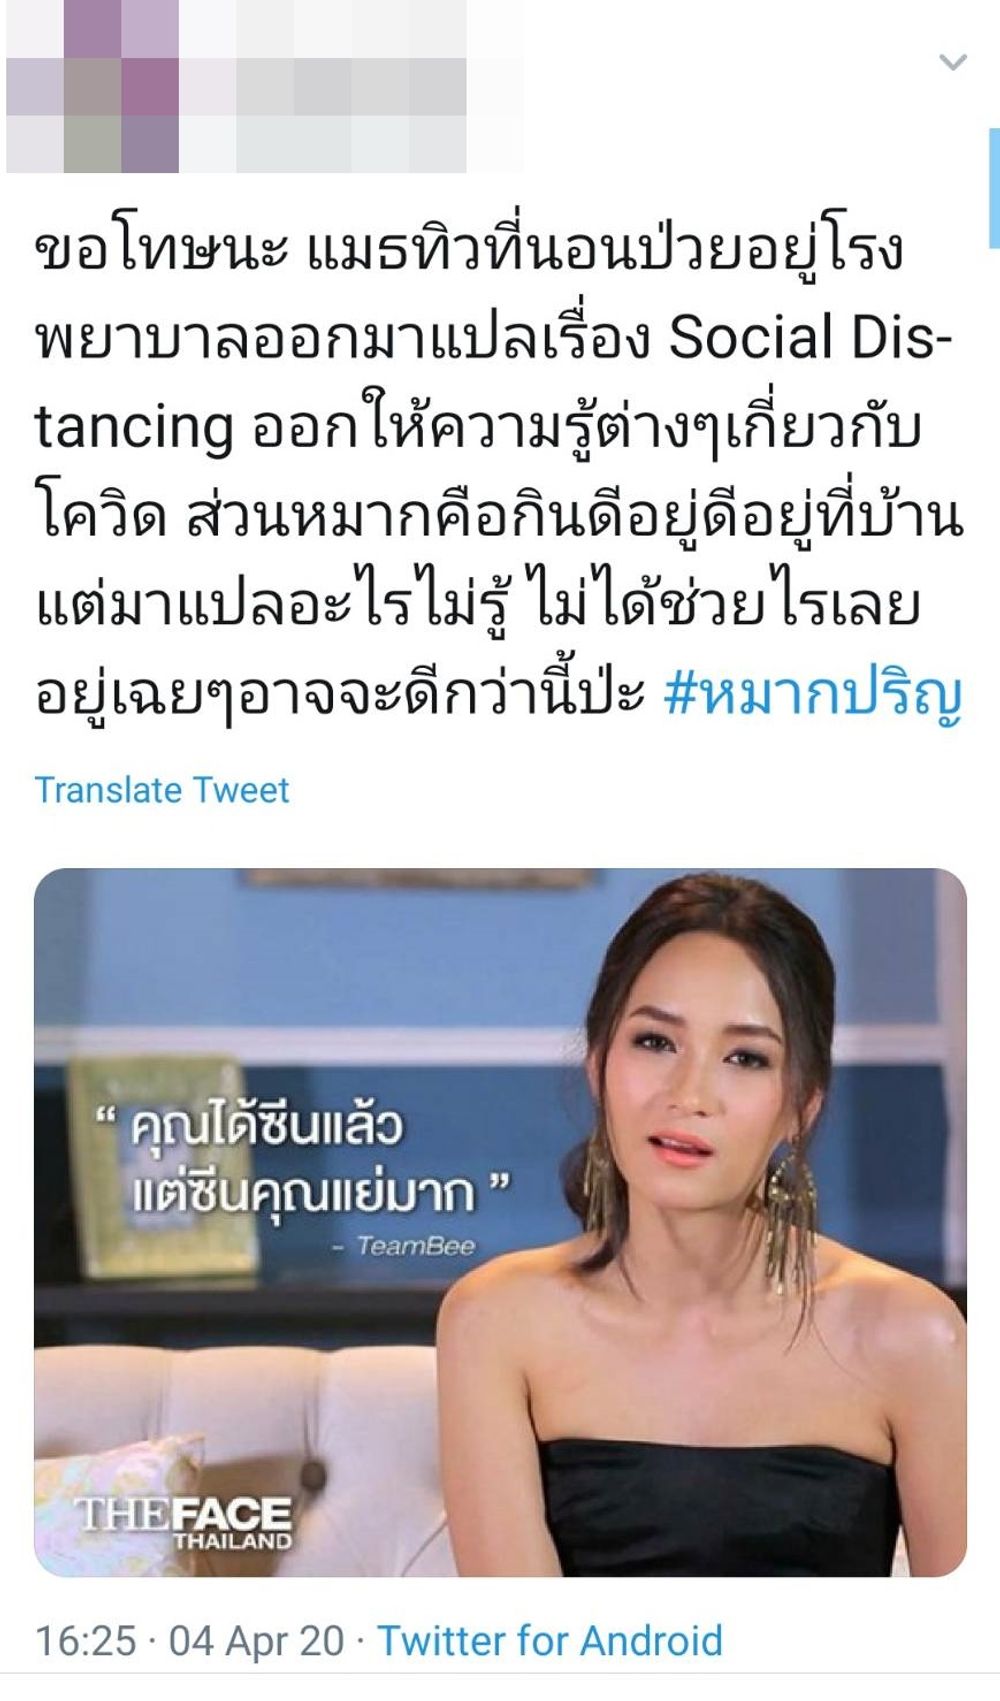Click the word tancing in the tweet text
This screenshot has width=1000, height=1701.
135,428
